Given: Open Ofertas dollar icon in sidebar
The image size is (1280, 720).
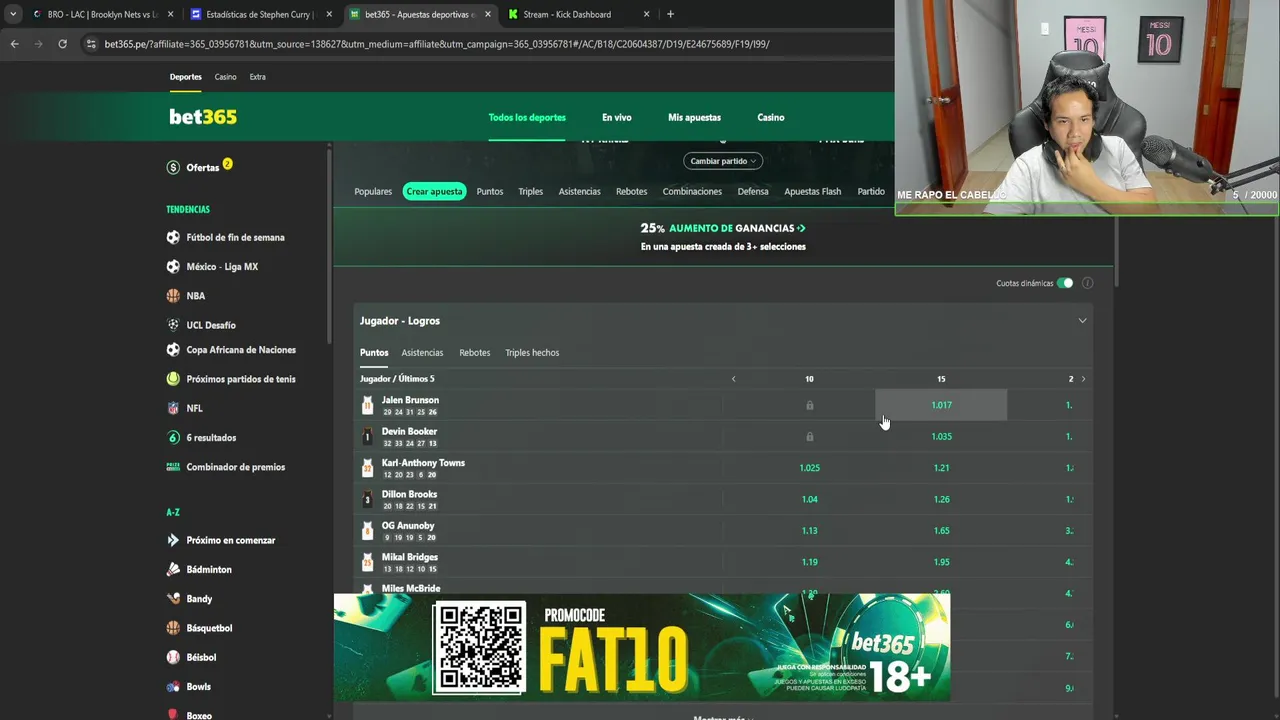Looking at the screenshot, I should [173, 167].
